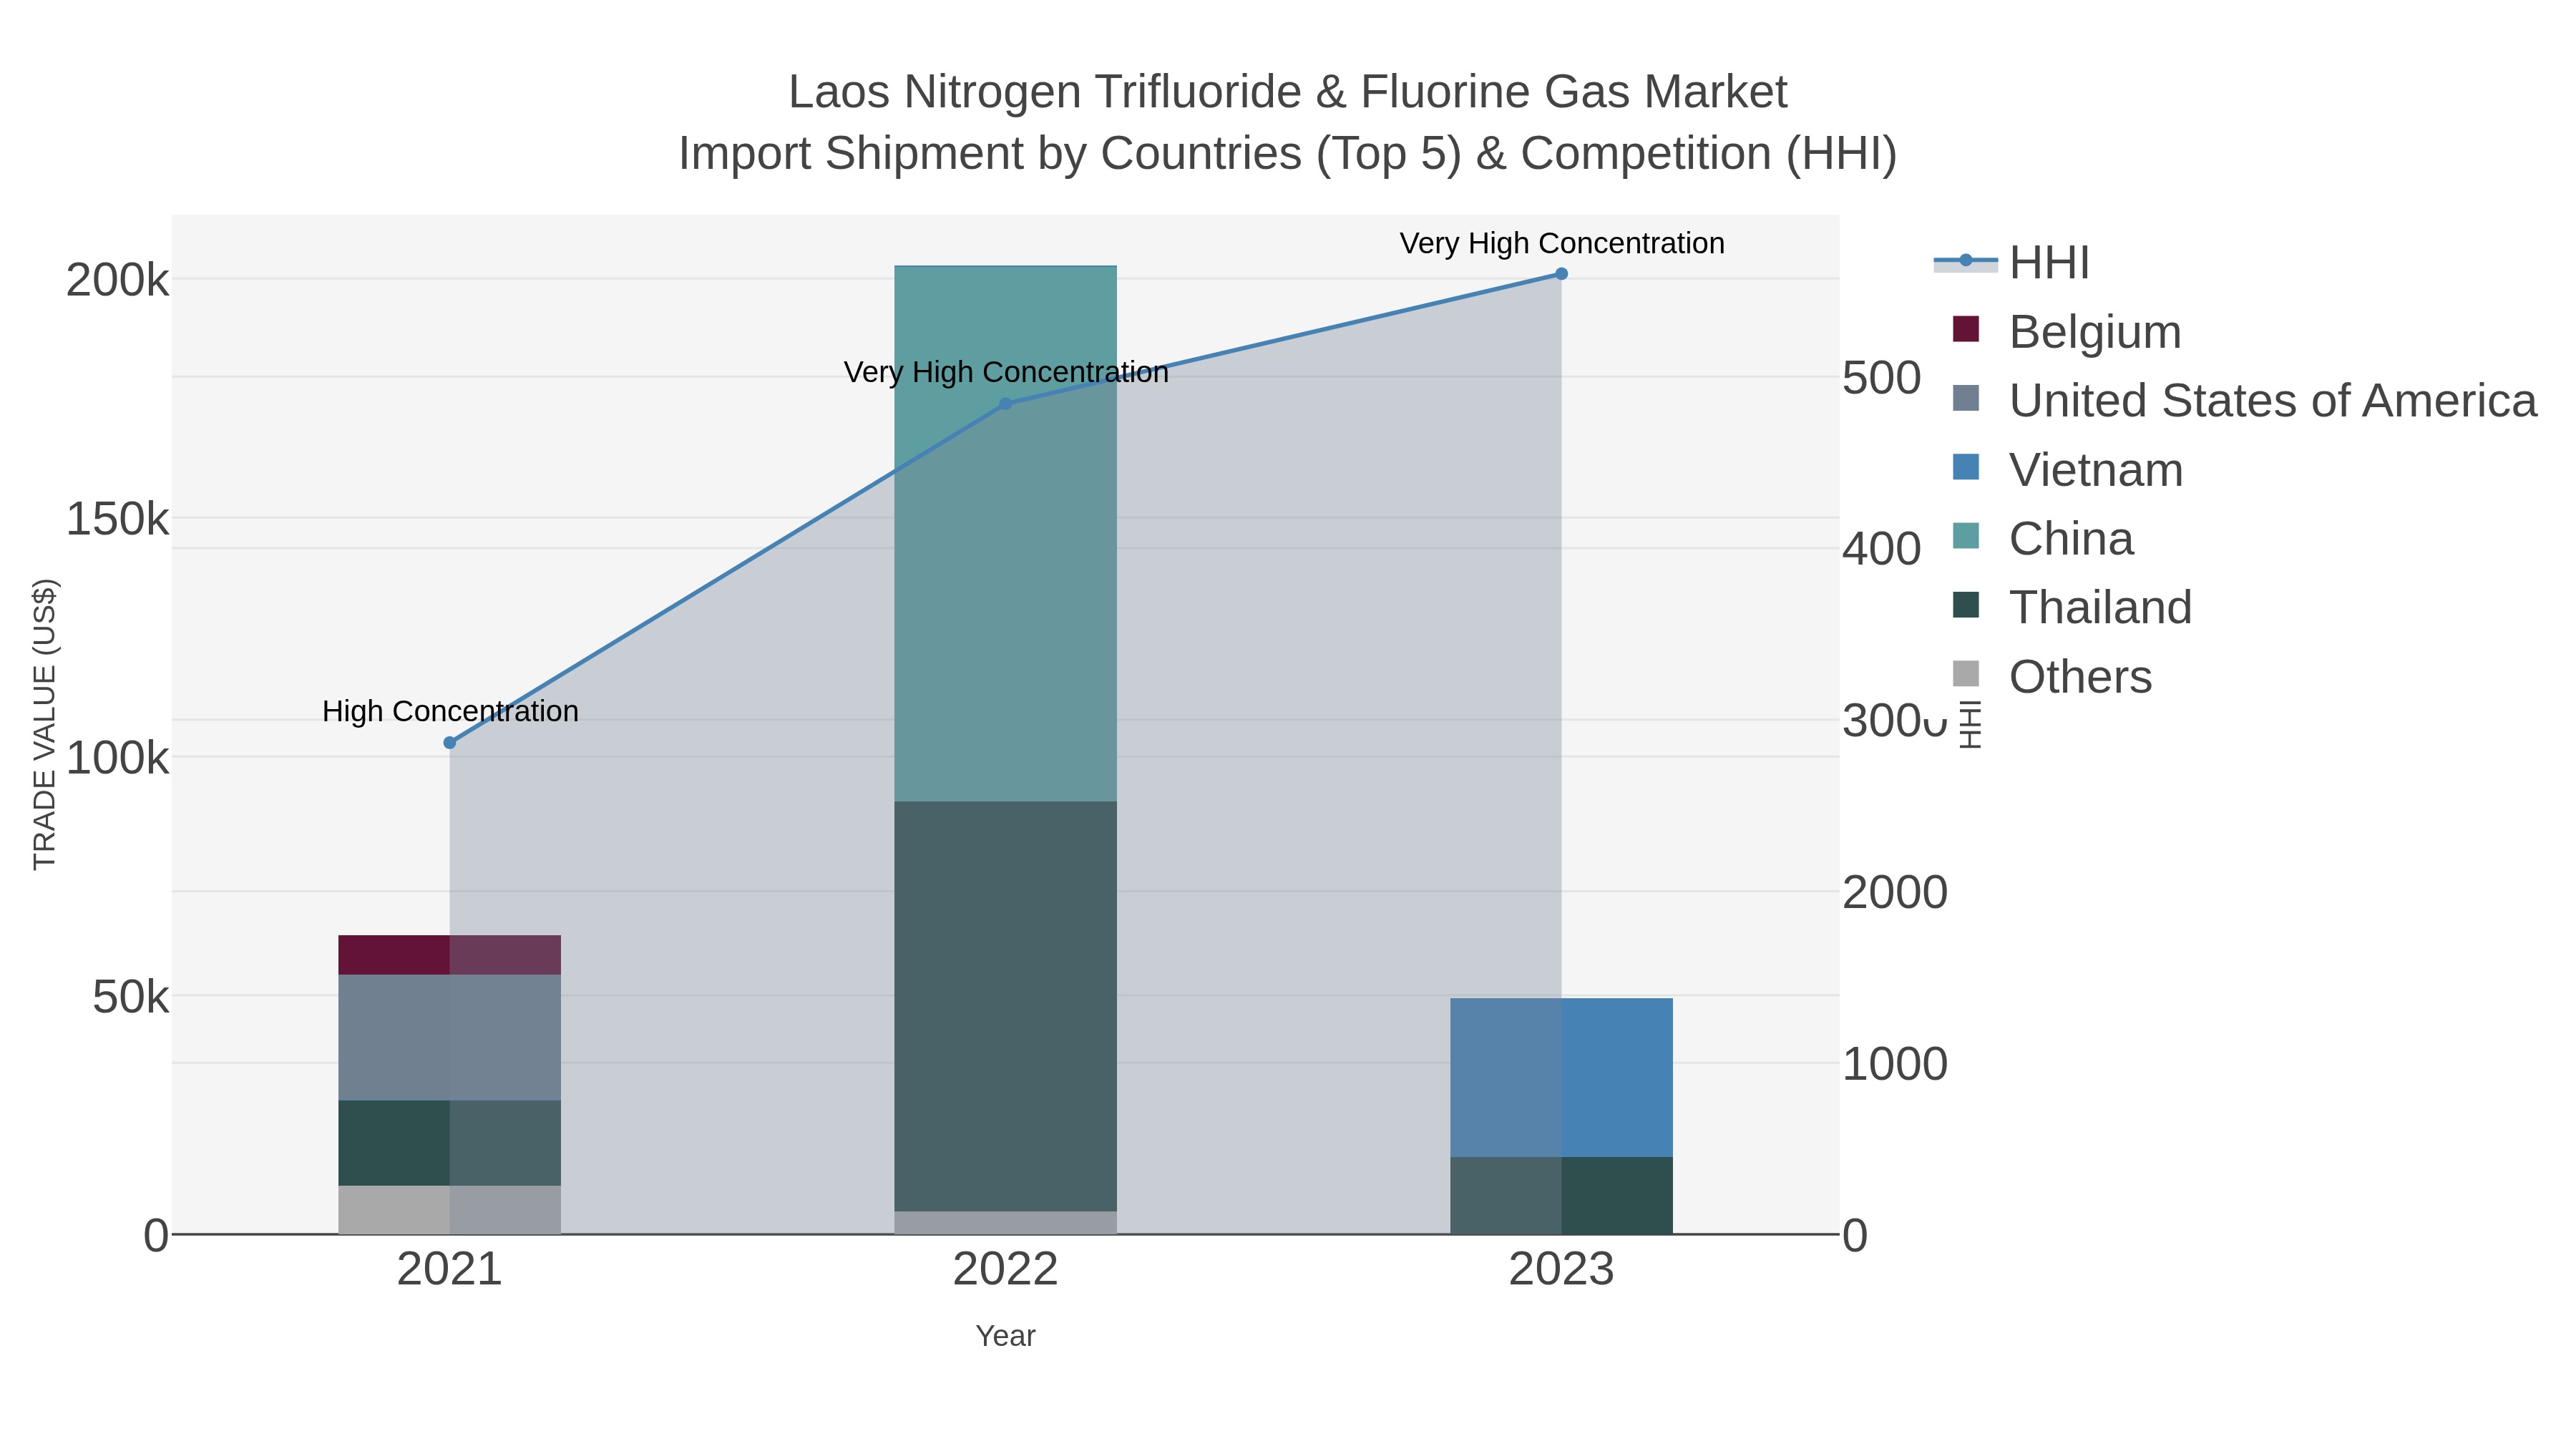Toggle China series in the legend
This screenshot has height=1449, width=2576.
(x=2042, y=538)
